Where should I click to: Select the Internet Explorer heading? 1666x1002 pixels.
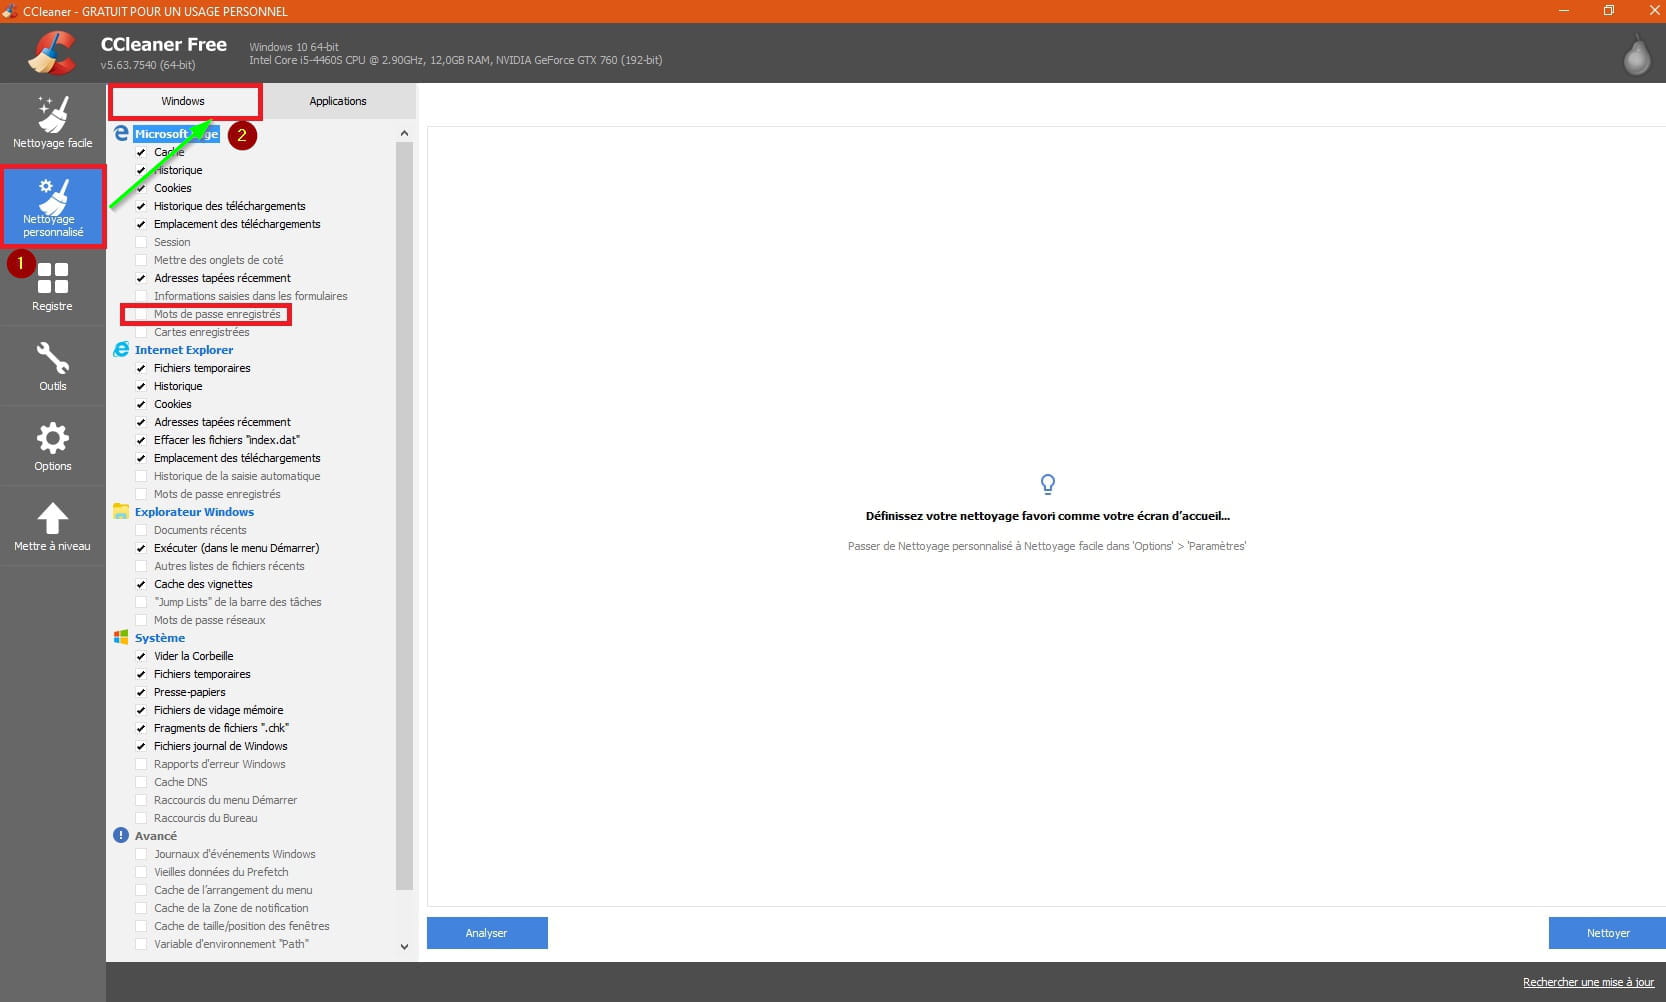coord(184,350)
